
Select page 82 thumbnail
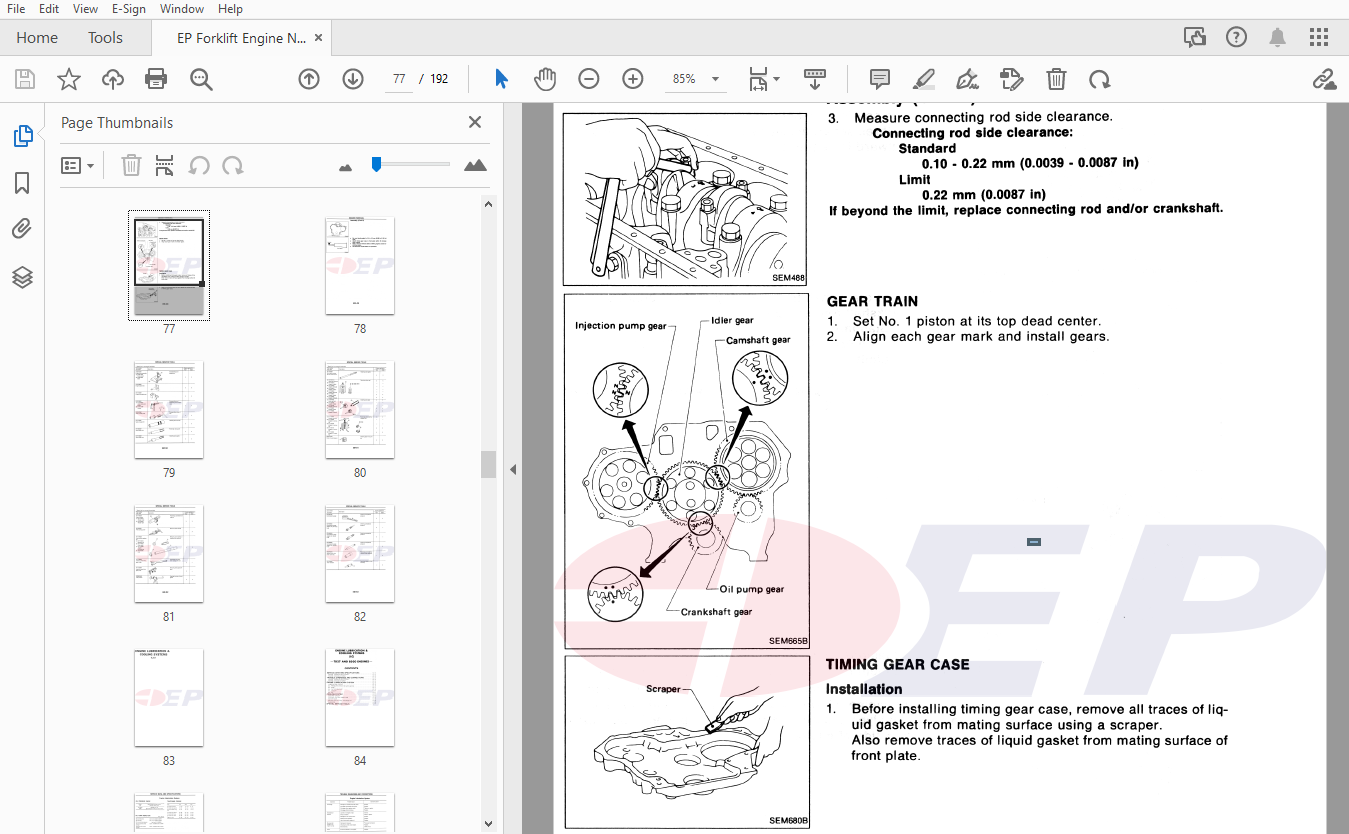click(x=360, y=554)
